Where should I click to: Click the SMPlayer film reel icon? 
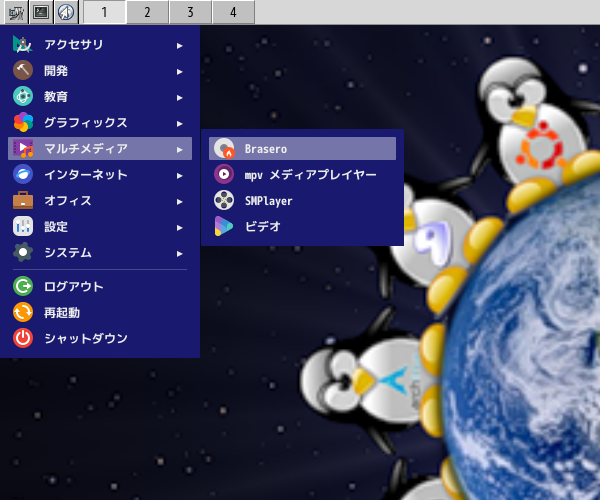pyautogui.click(x=224, y=200)
